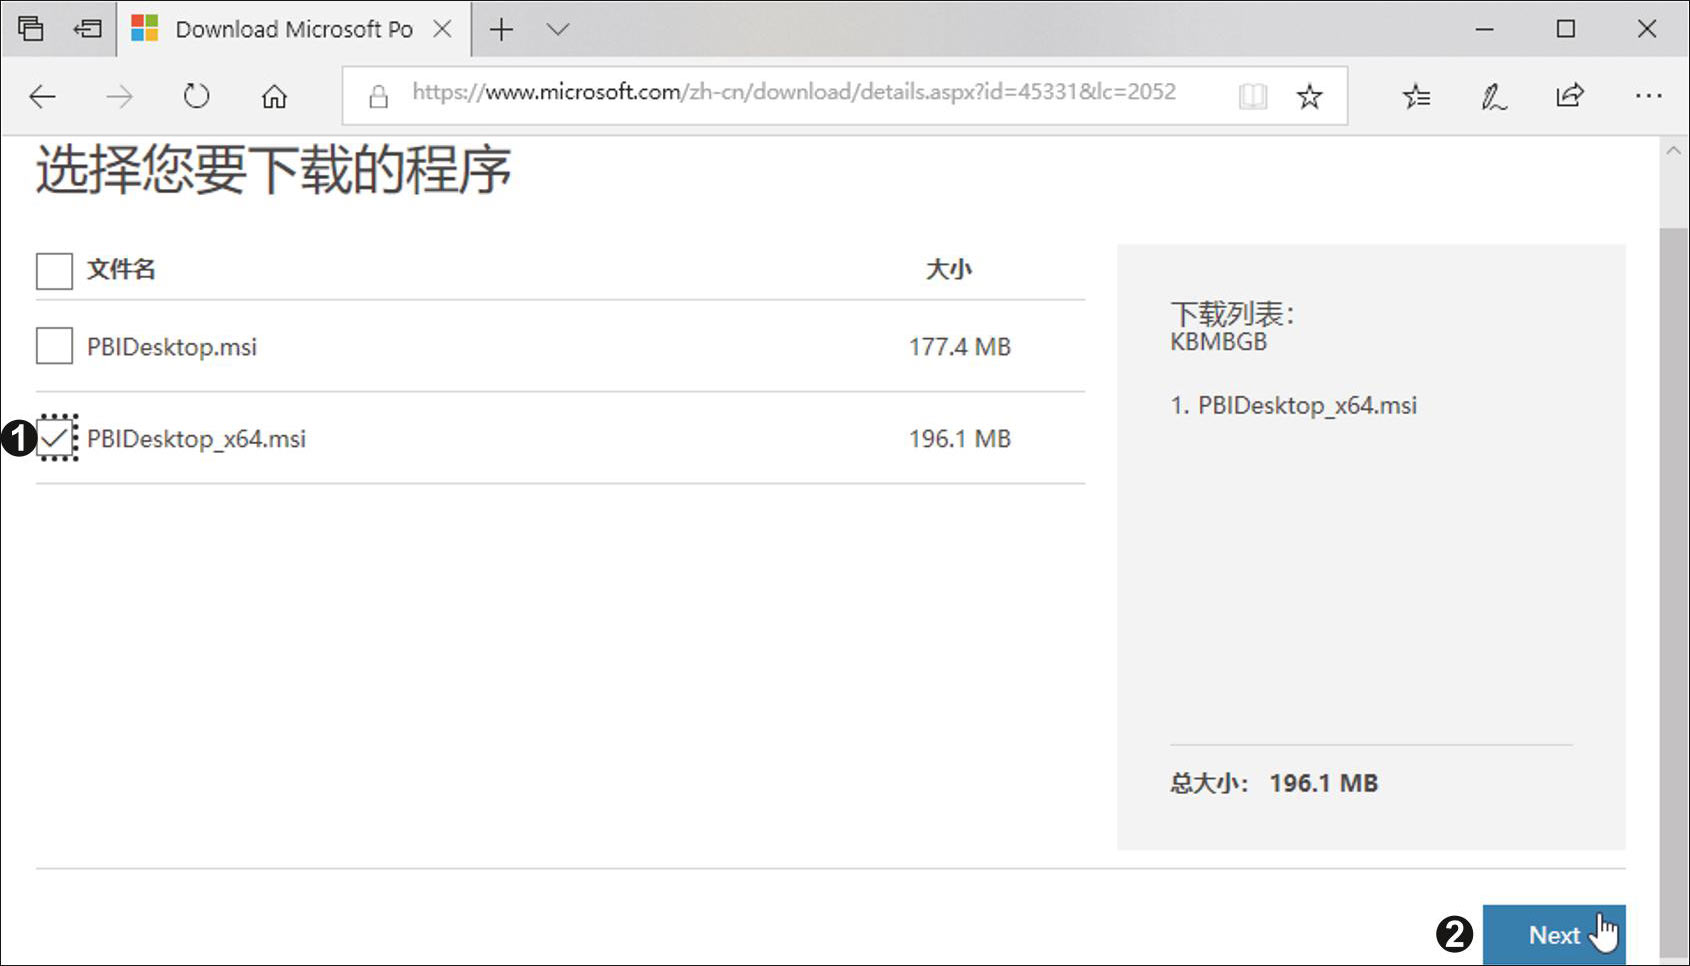Viewport: 1690px width, 966px height.
Task: Set these tabs aside icon
Action: (88, 29)
